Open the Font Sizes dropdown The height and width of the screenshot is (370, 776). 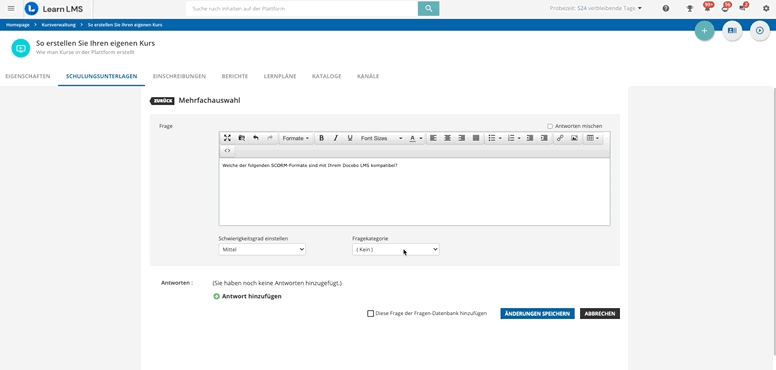pyautogui.click(x=381, y=138)
